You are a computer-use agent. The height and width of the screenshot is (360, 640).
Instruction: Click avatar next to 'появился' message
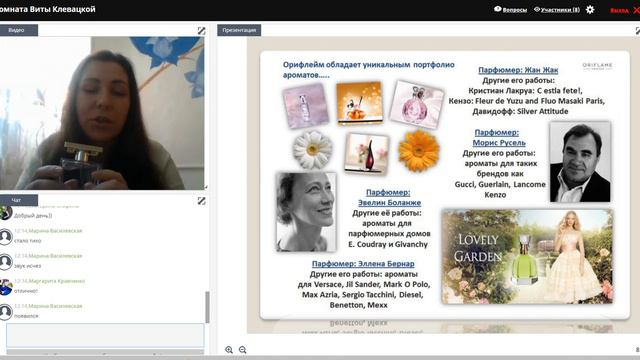[x=6, y=312]
